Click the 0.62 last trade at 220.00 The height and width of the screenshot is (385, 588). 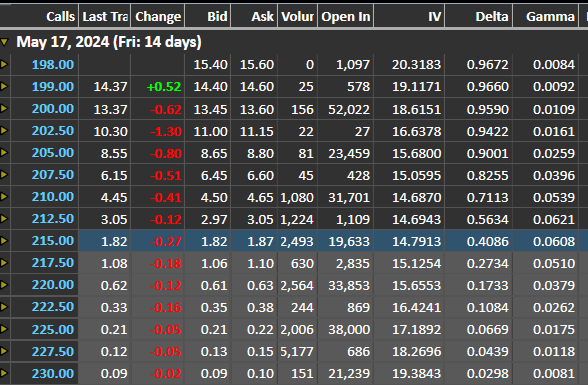114,286
